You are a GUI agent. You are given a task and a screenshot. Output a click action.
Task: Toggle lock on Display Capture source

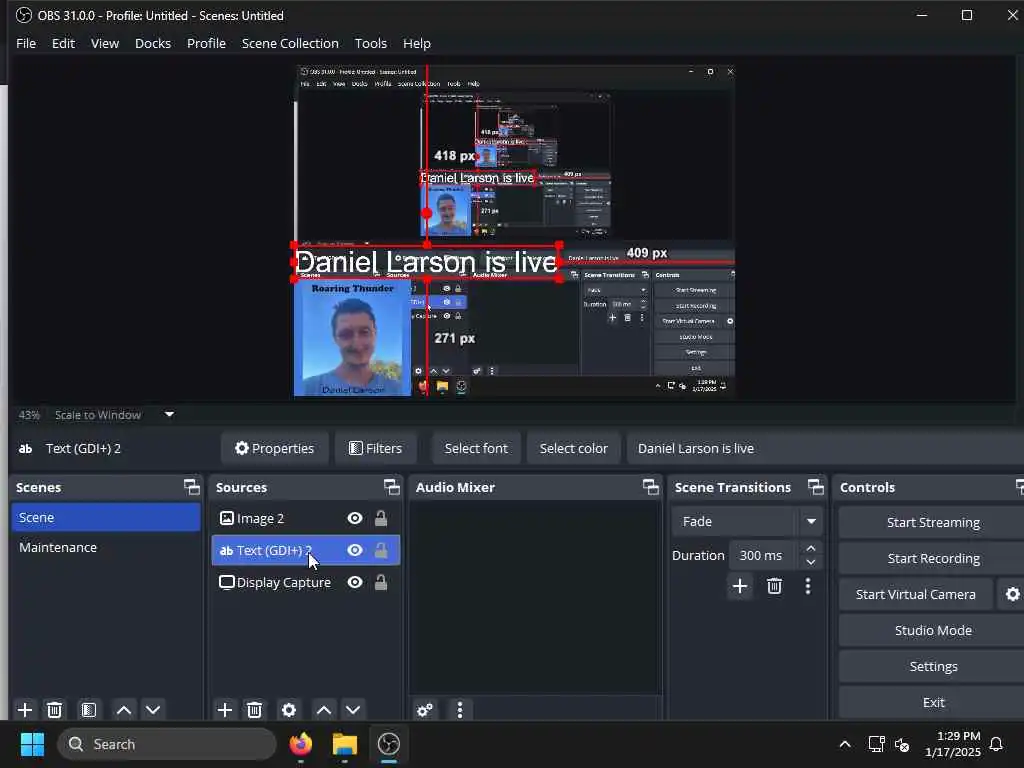381,583
